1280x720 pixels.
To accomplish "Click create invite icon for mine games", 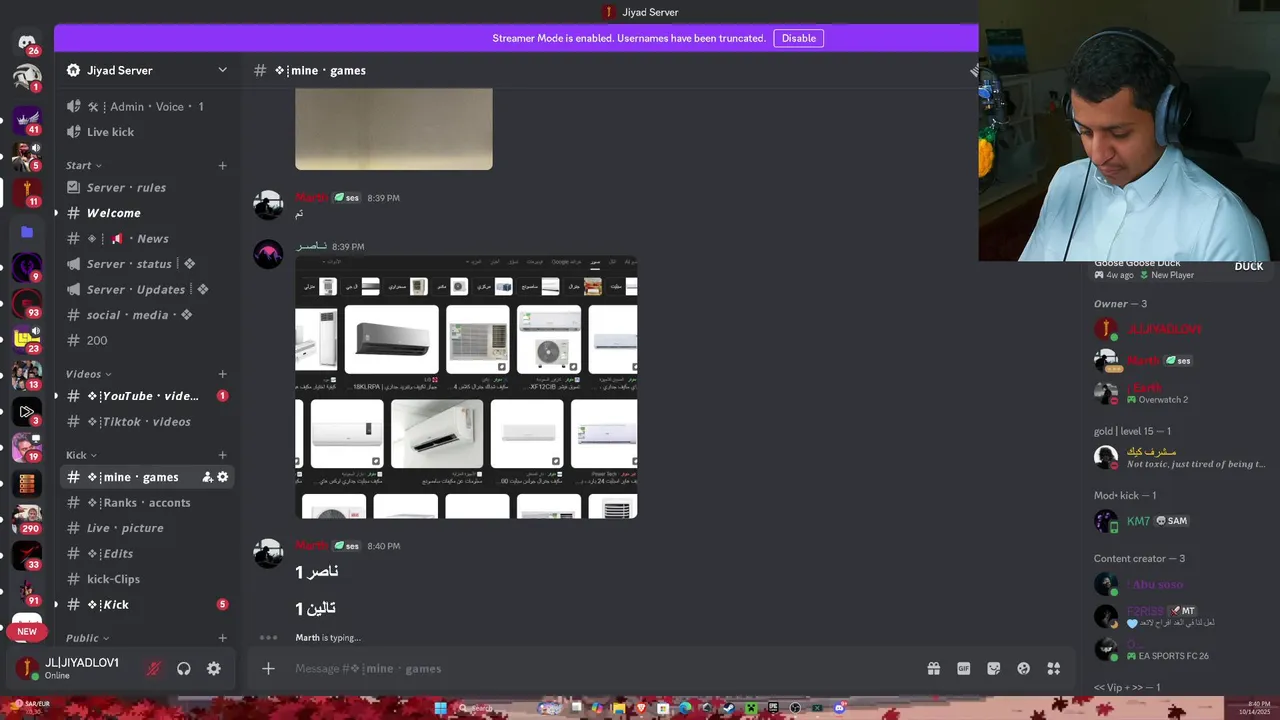I will (207, 477).
